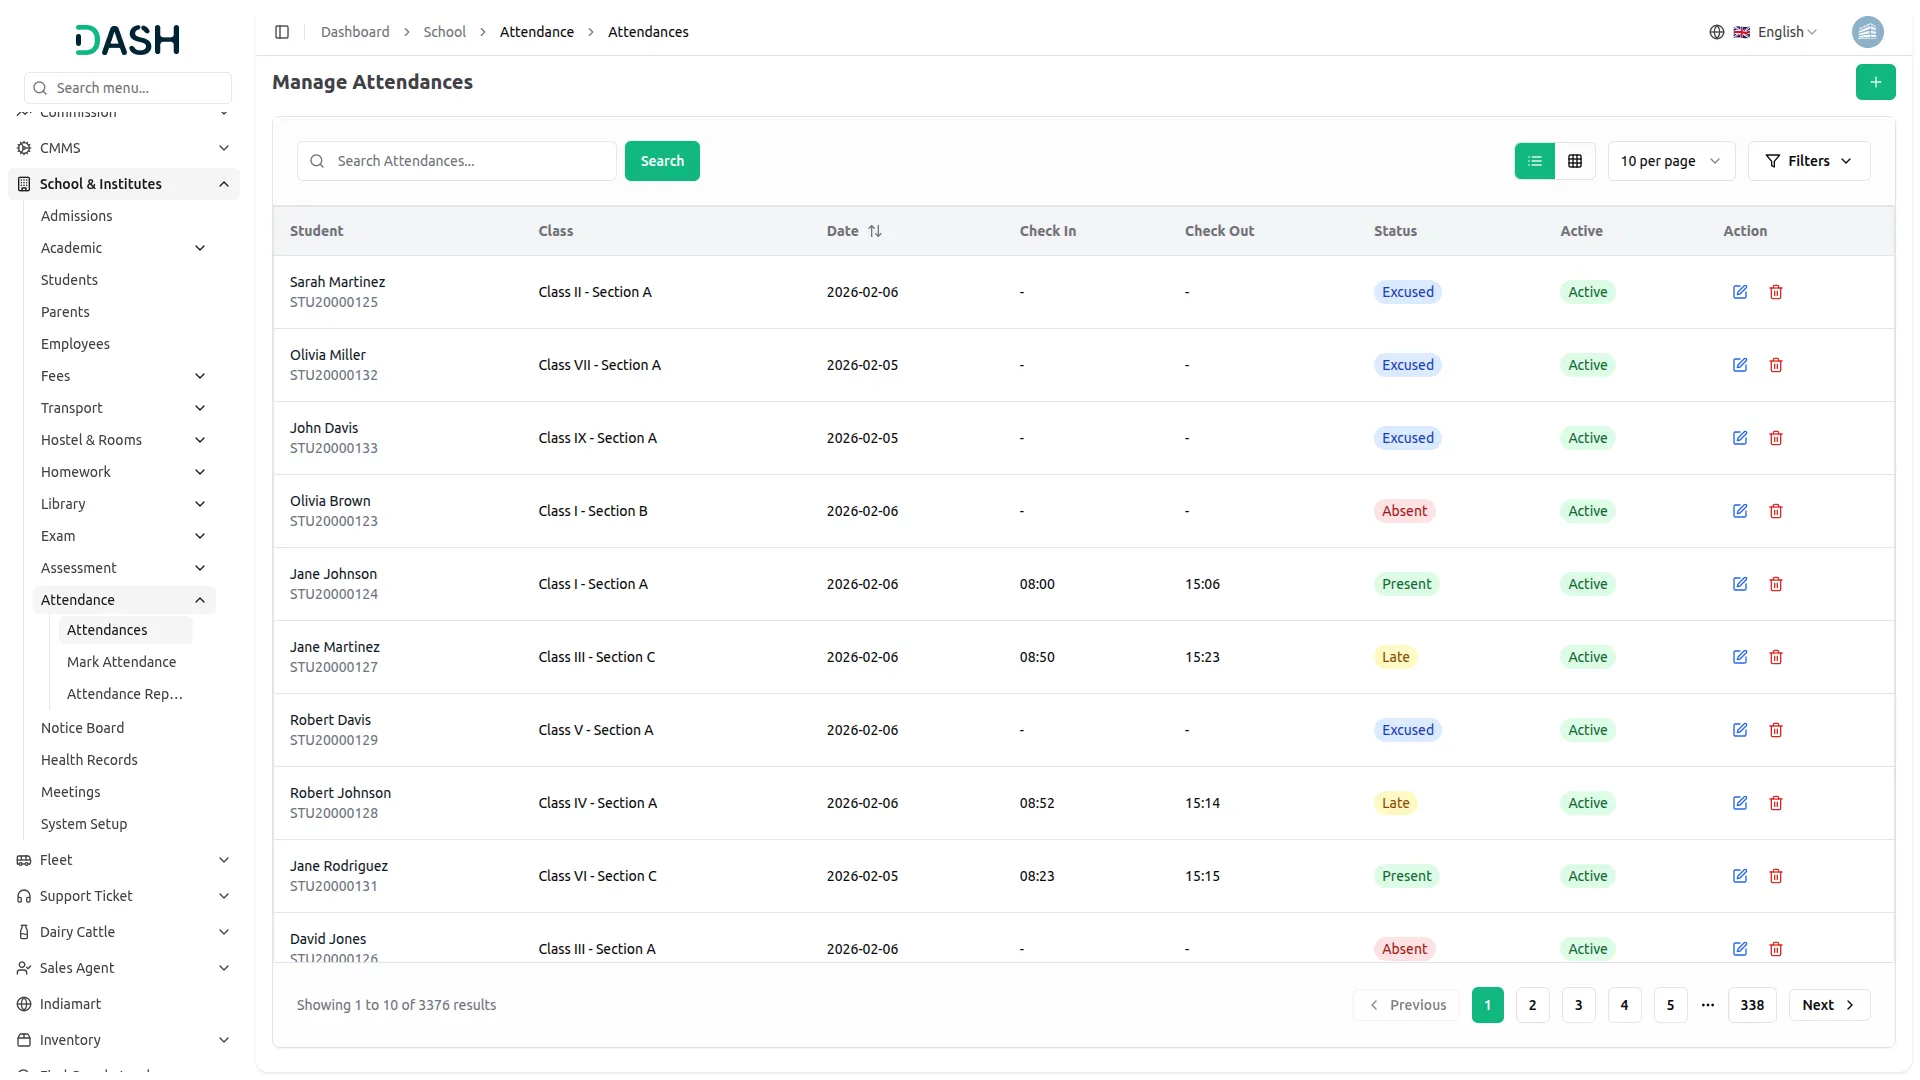The width and height of the screenshot is (1920, 1080).
Task: Open the 10 per page dropdown
Action: (1670, 161)
